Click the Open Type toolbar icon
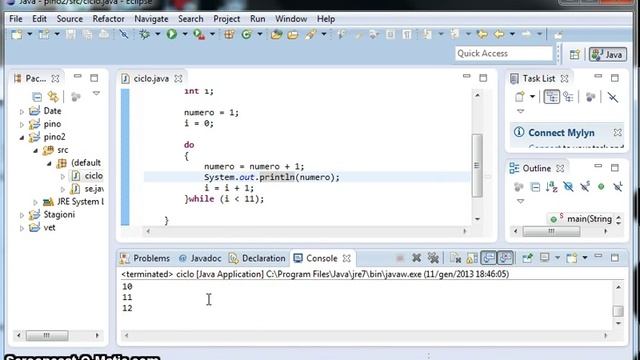 [276, 34]
